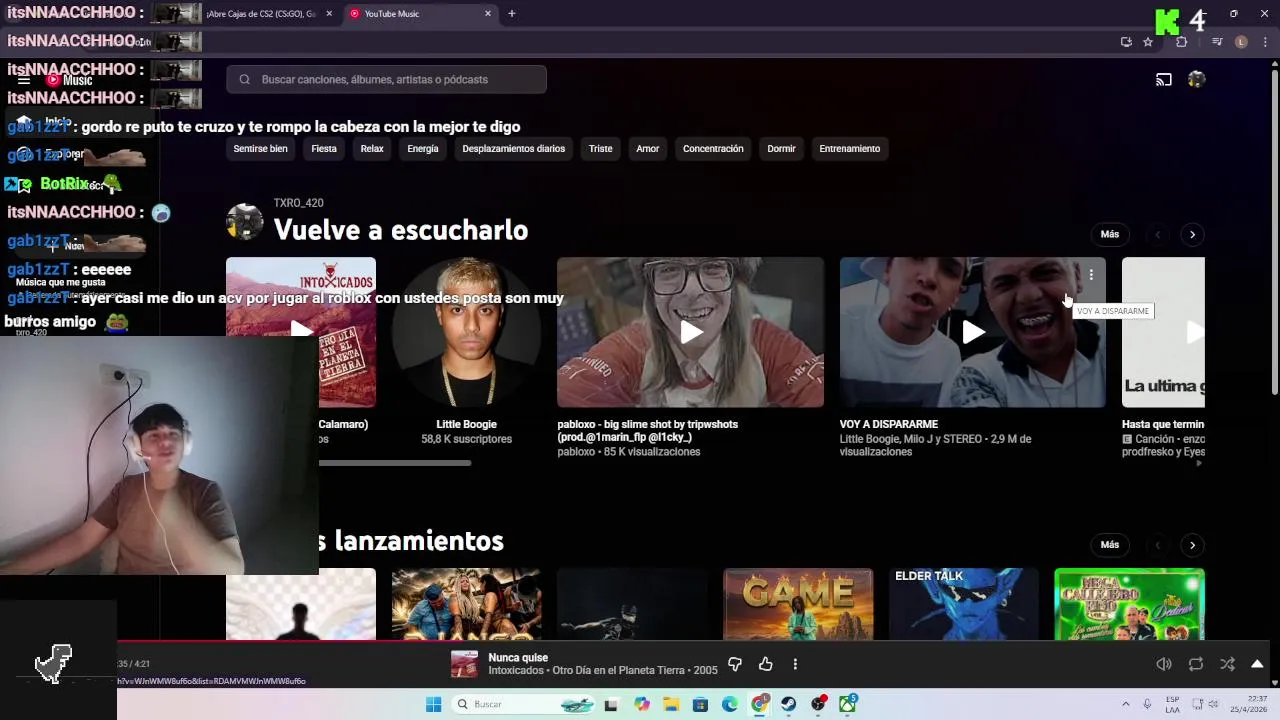
Task: Click the magnifier icon in the search box
Action: [x=244, y=79]
